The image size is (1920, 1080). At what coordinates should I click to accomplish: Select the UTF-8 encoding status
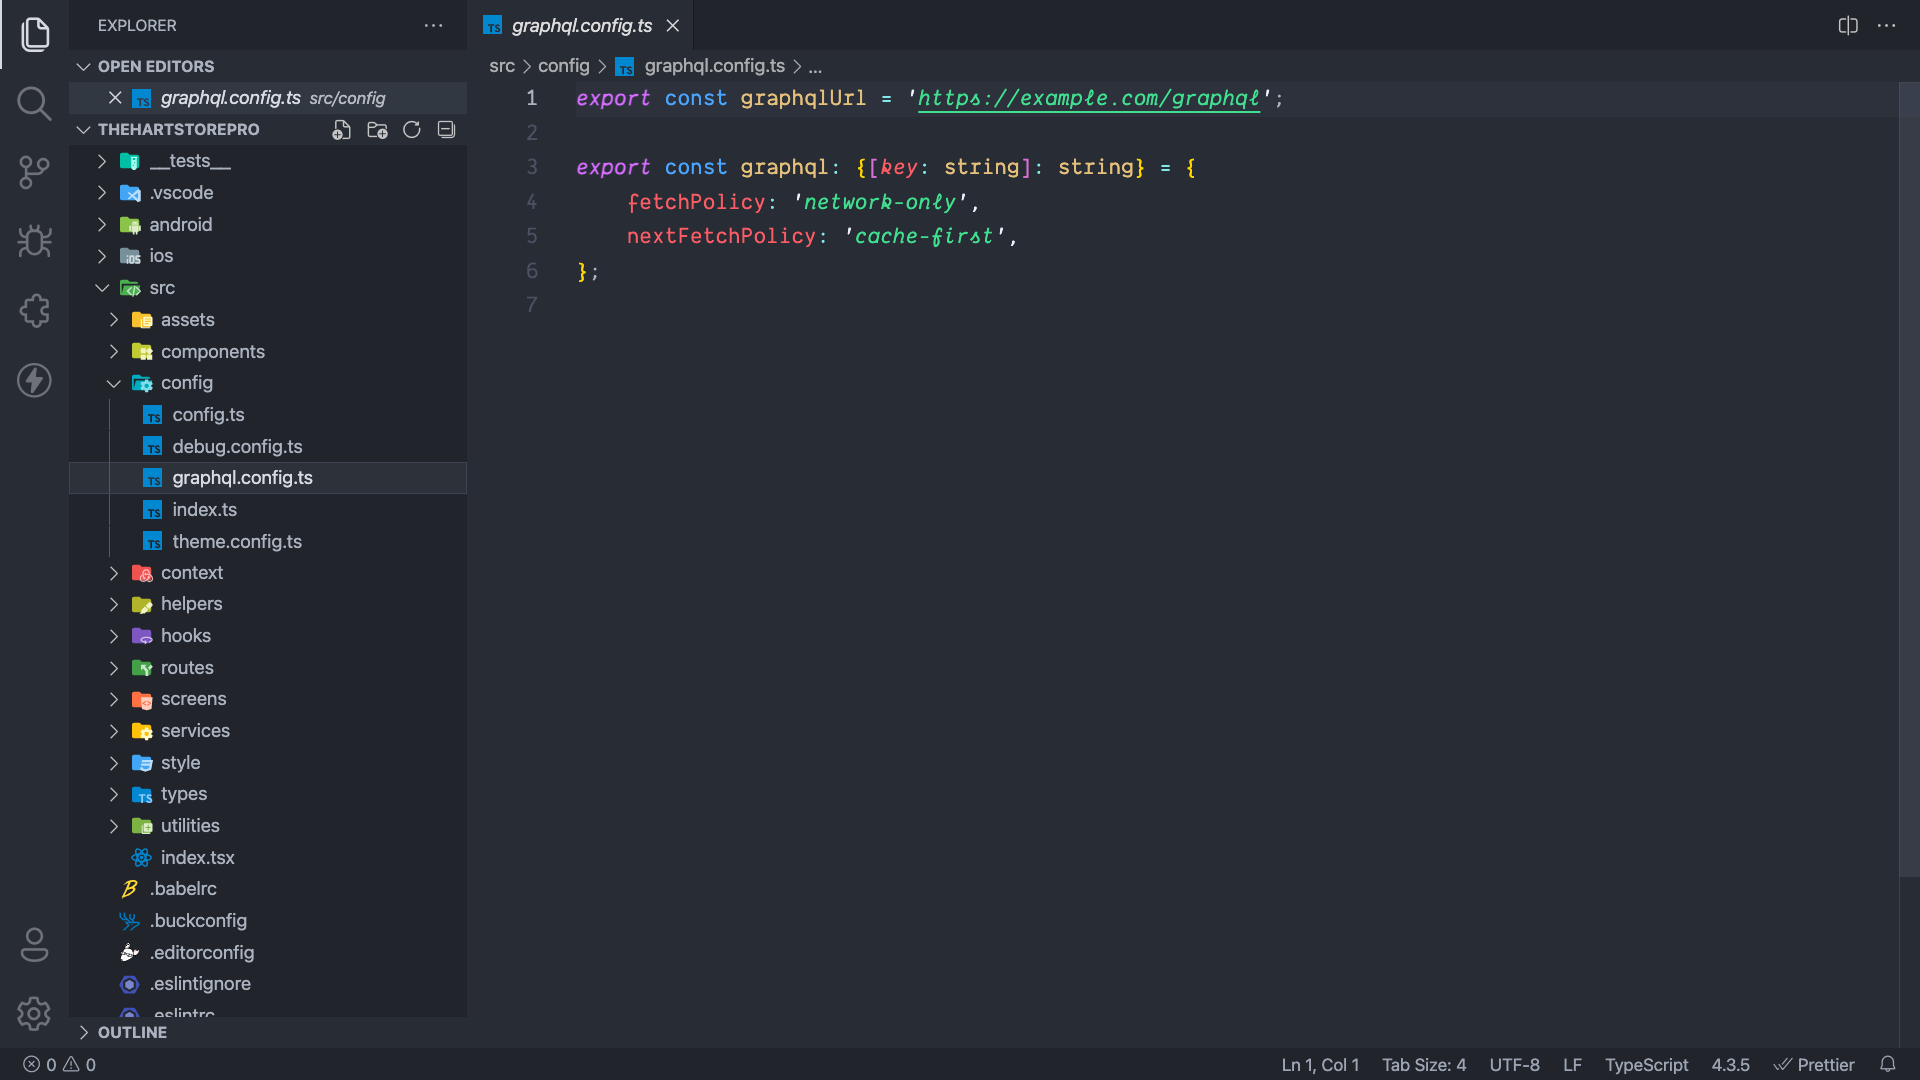pyautogui.click(x=1515, y=1065)
